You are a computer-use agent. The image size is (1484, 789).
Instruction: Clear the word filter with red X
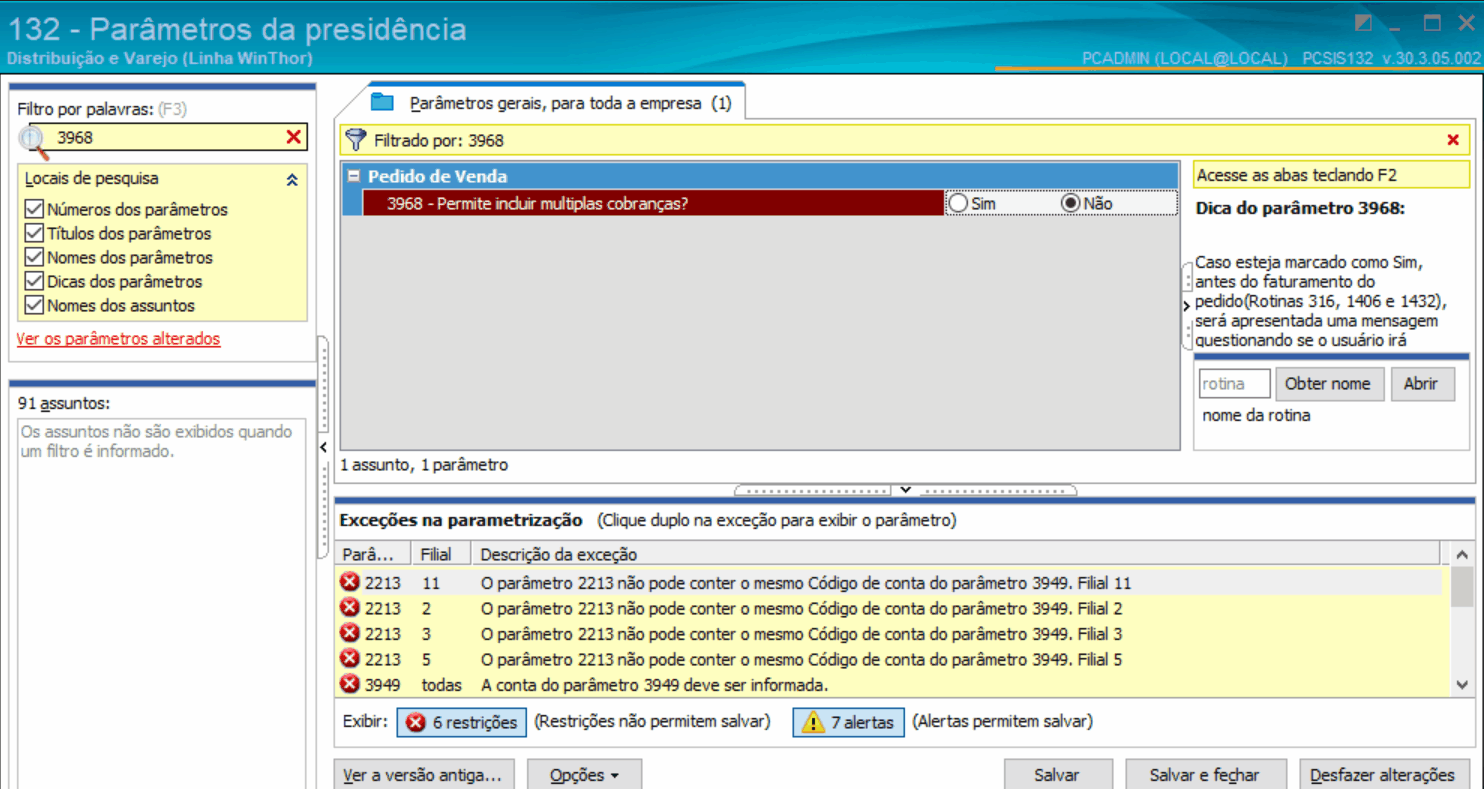(x=293, y=137)
